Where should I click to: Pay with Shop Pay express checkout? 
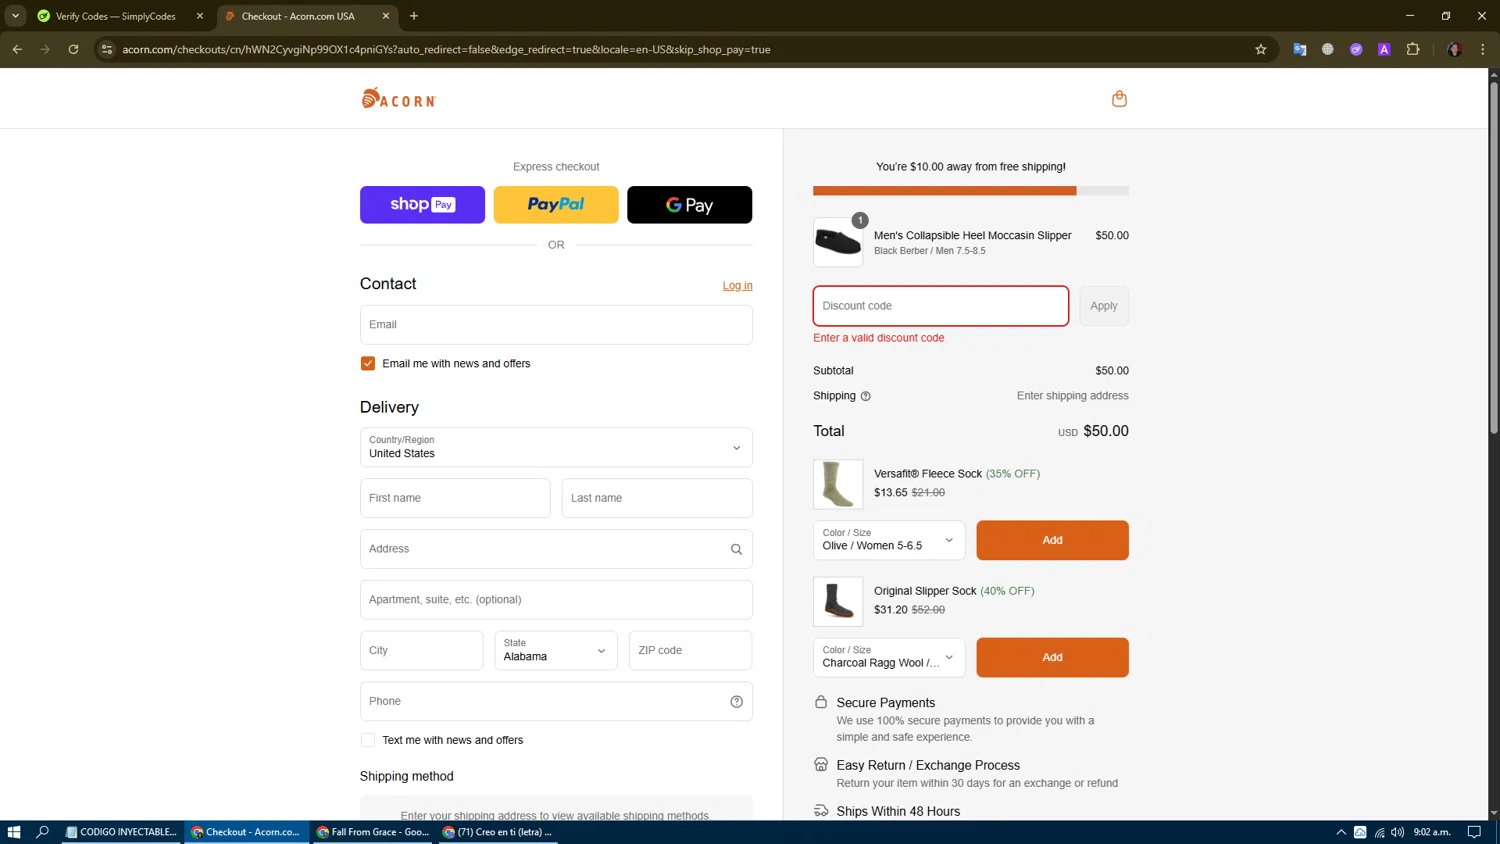tap(422, 205)
